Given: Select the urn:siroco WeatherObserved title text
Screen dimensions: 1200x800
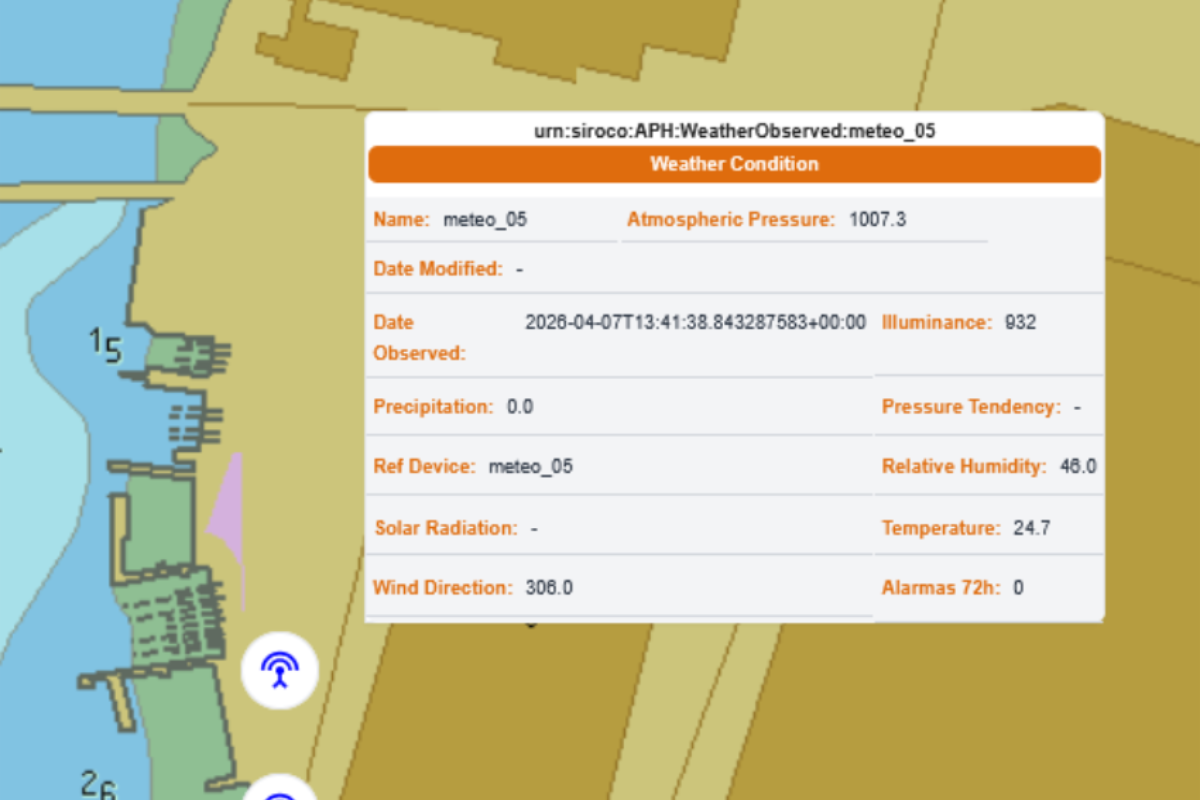Looking at the screenshot, I should click(x=734, y=131).
